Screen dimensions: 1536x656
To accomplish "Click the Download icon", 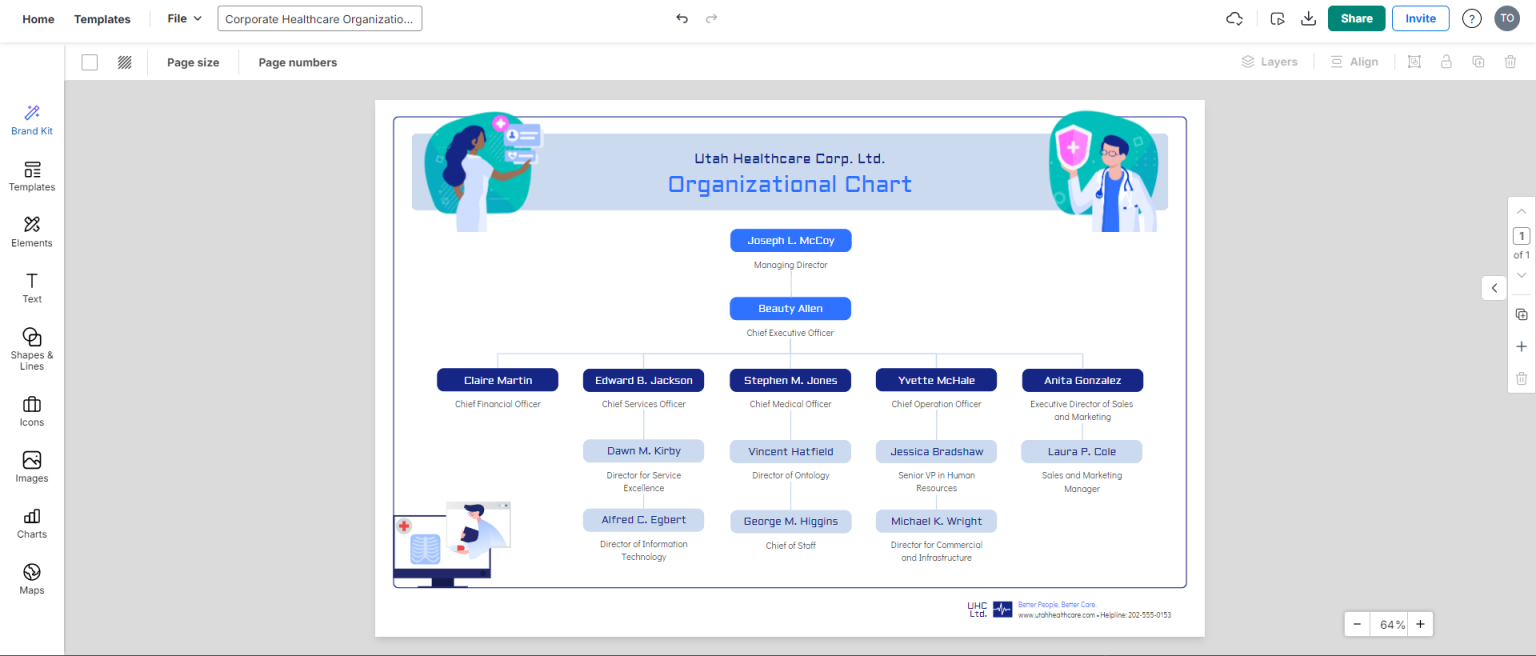I will (1308, 18).
